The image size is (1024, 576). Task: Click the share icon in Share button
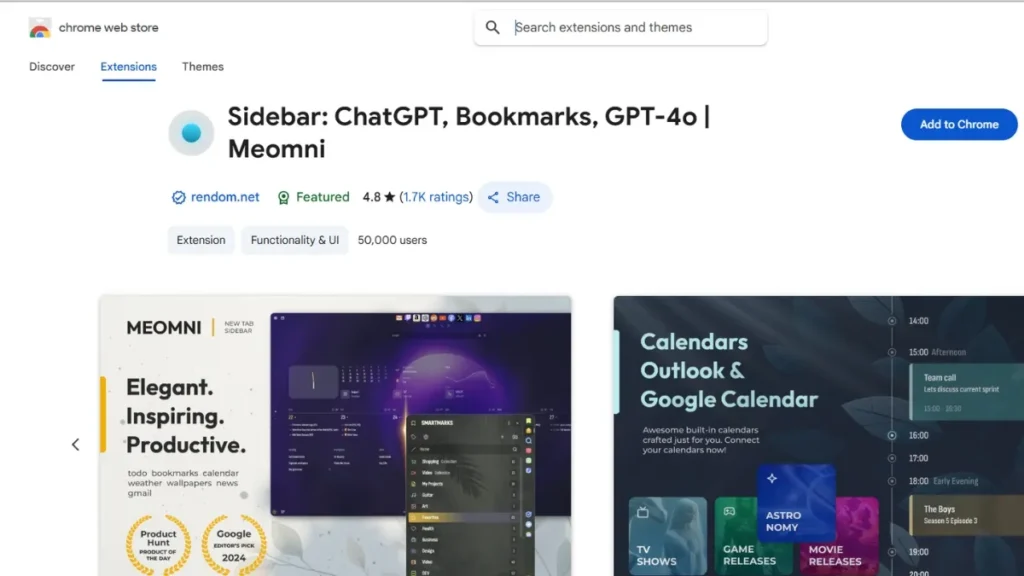click(493, 197)
